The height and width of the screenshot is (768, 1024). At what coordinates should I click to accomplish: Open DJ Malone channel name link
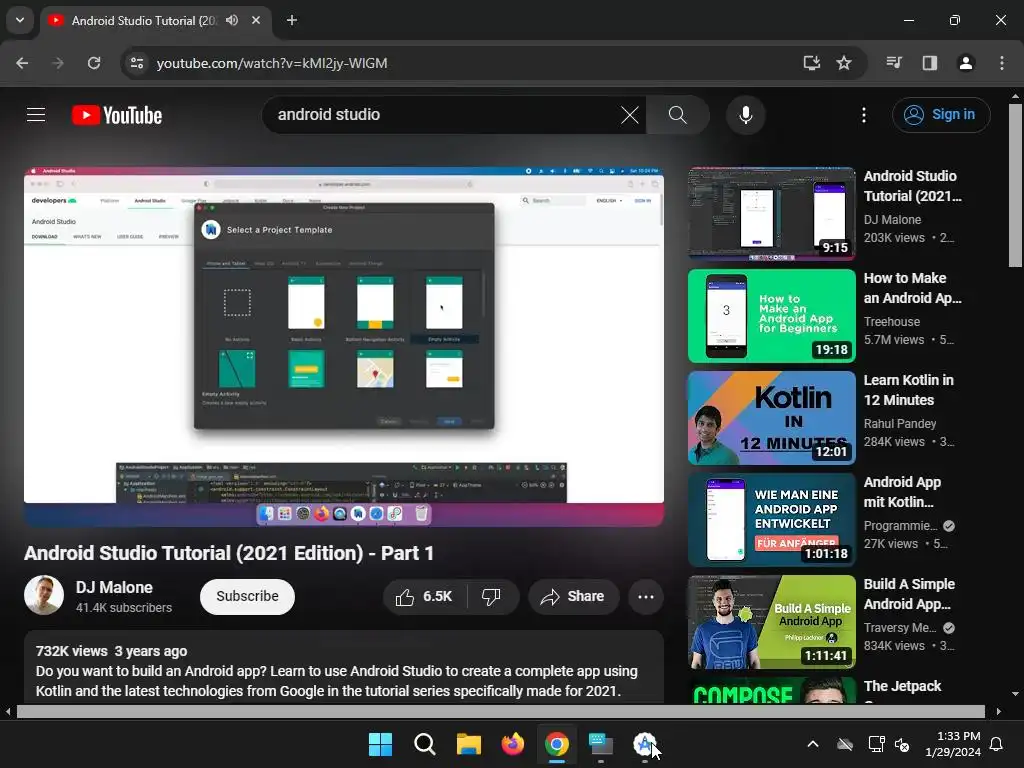click(x=114, y=587)
